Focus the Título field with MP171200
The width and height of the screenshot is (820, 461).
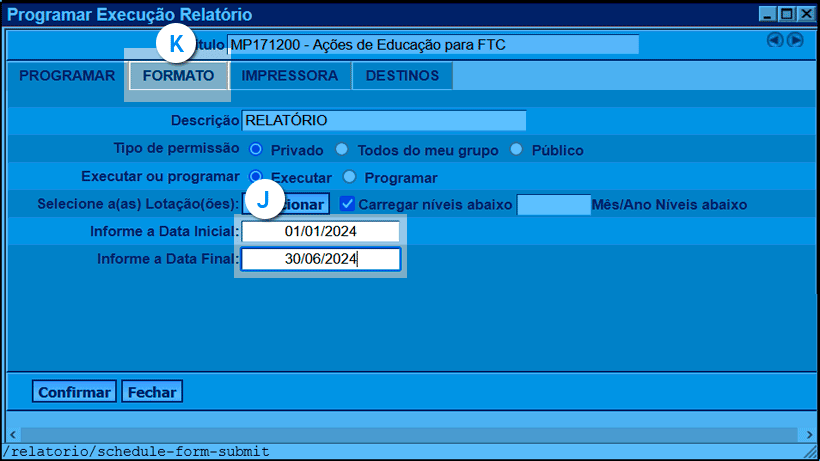[x=433, y=44]
